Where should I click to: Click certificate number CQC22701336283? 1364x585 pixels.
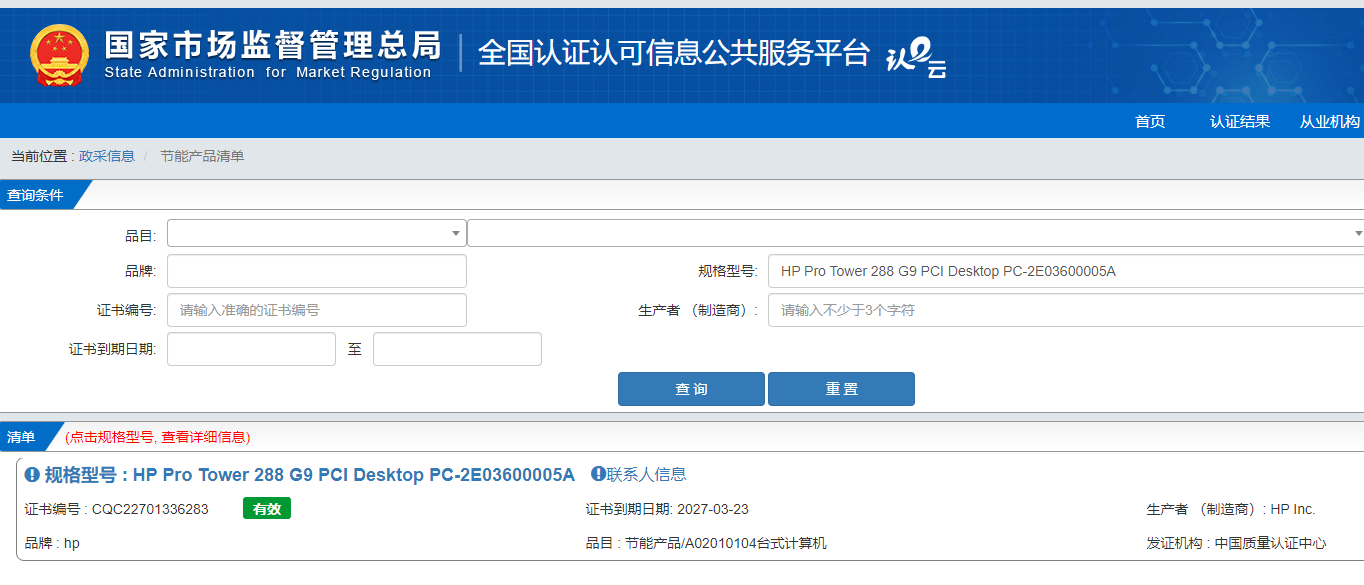(x=150, y=509)
